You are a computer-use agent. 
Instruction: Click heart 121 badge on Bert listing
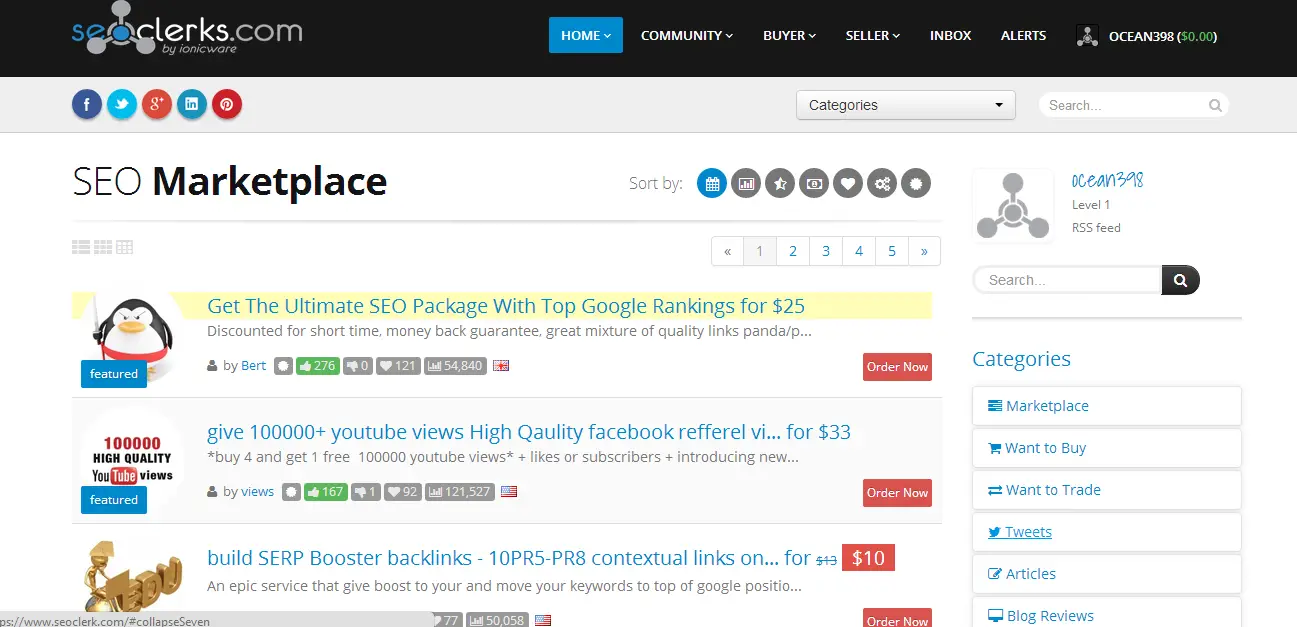point(399,366)
